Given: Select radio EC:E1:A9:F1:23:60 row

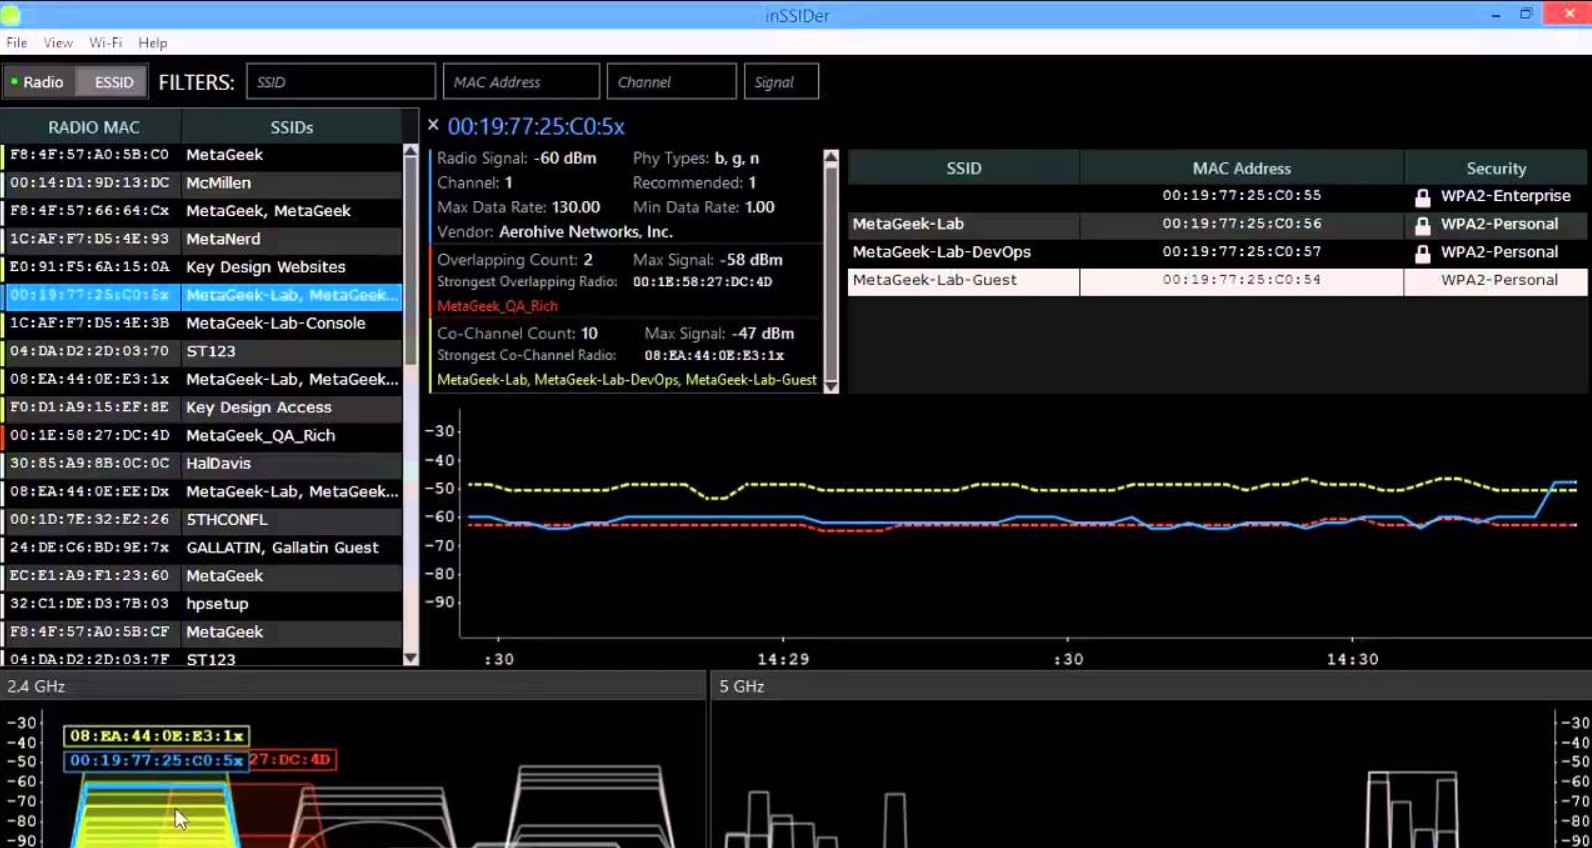Looking at the screenshot, I should [x=203, y=575].
